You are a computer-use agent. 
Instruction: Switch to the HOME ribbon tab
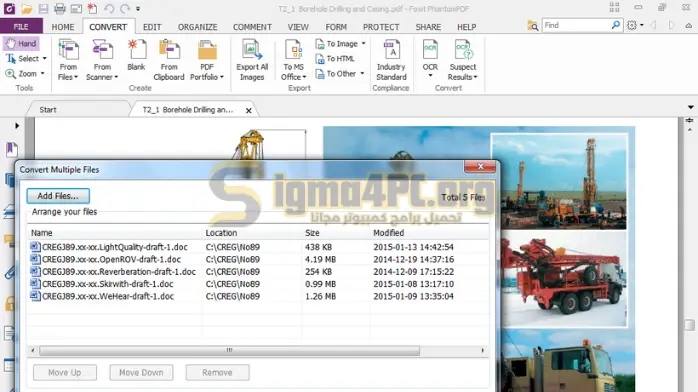tap(63, 27)
